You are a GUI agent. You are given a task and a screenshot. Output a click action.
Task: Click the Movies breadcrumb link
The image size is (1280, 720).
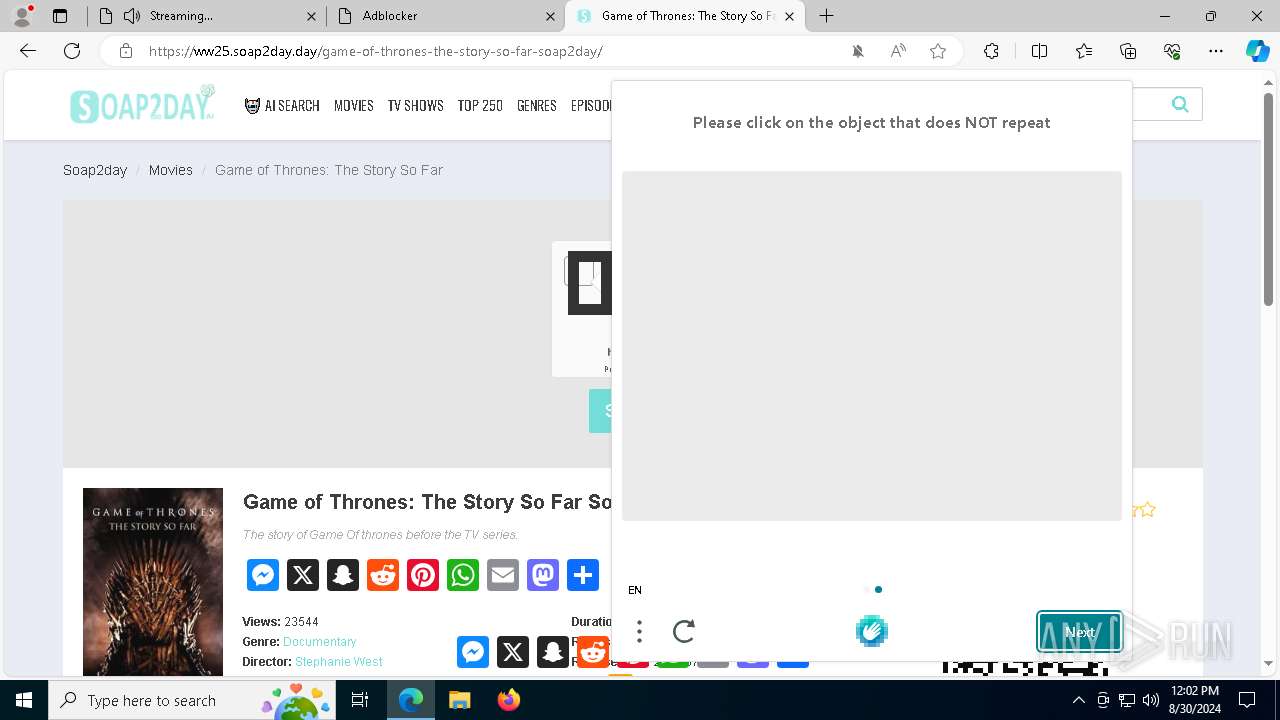point(171,170)
